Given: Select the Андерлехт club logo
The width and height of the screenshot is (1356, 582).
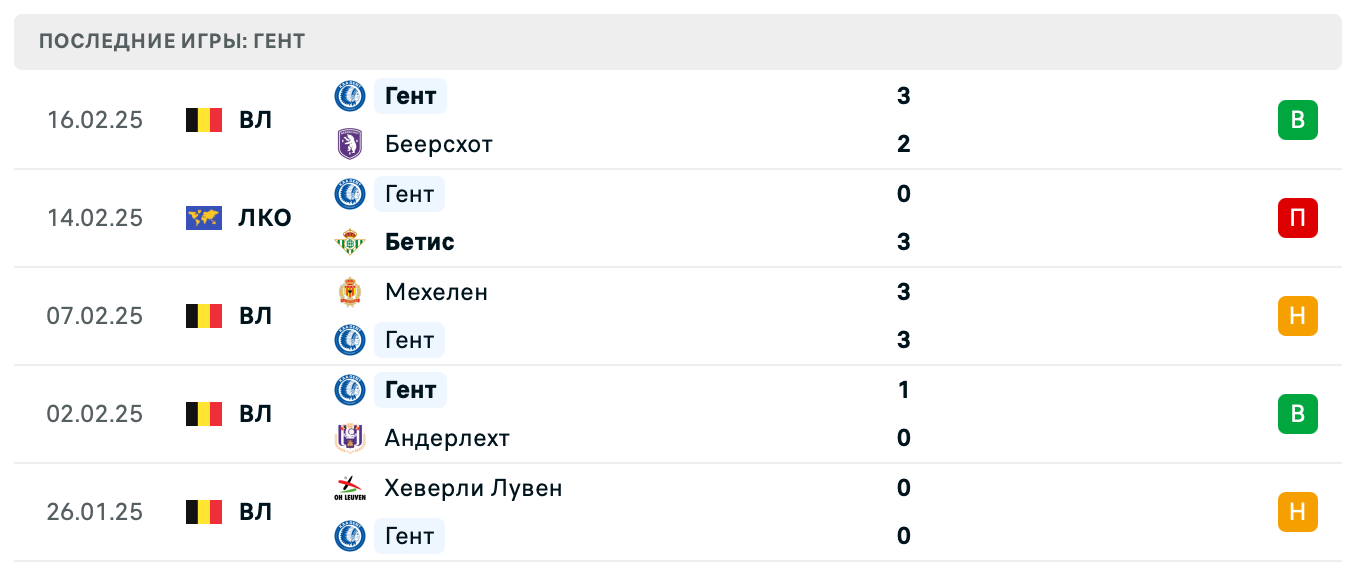Looking at the screenshot, I should coord(348,438).
